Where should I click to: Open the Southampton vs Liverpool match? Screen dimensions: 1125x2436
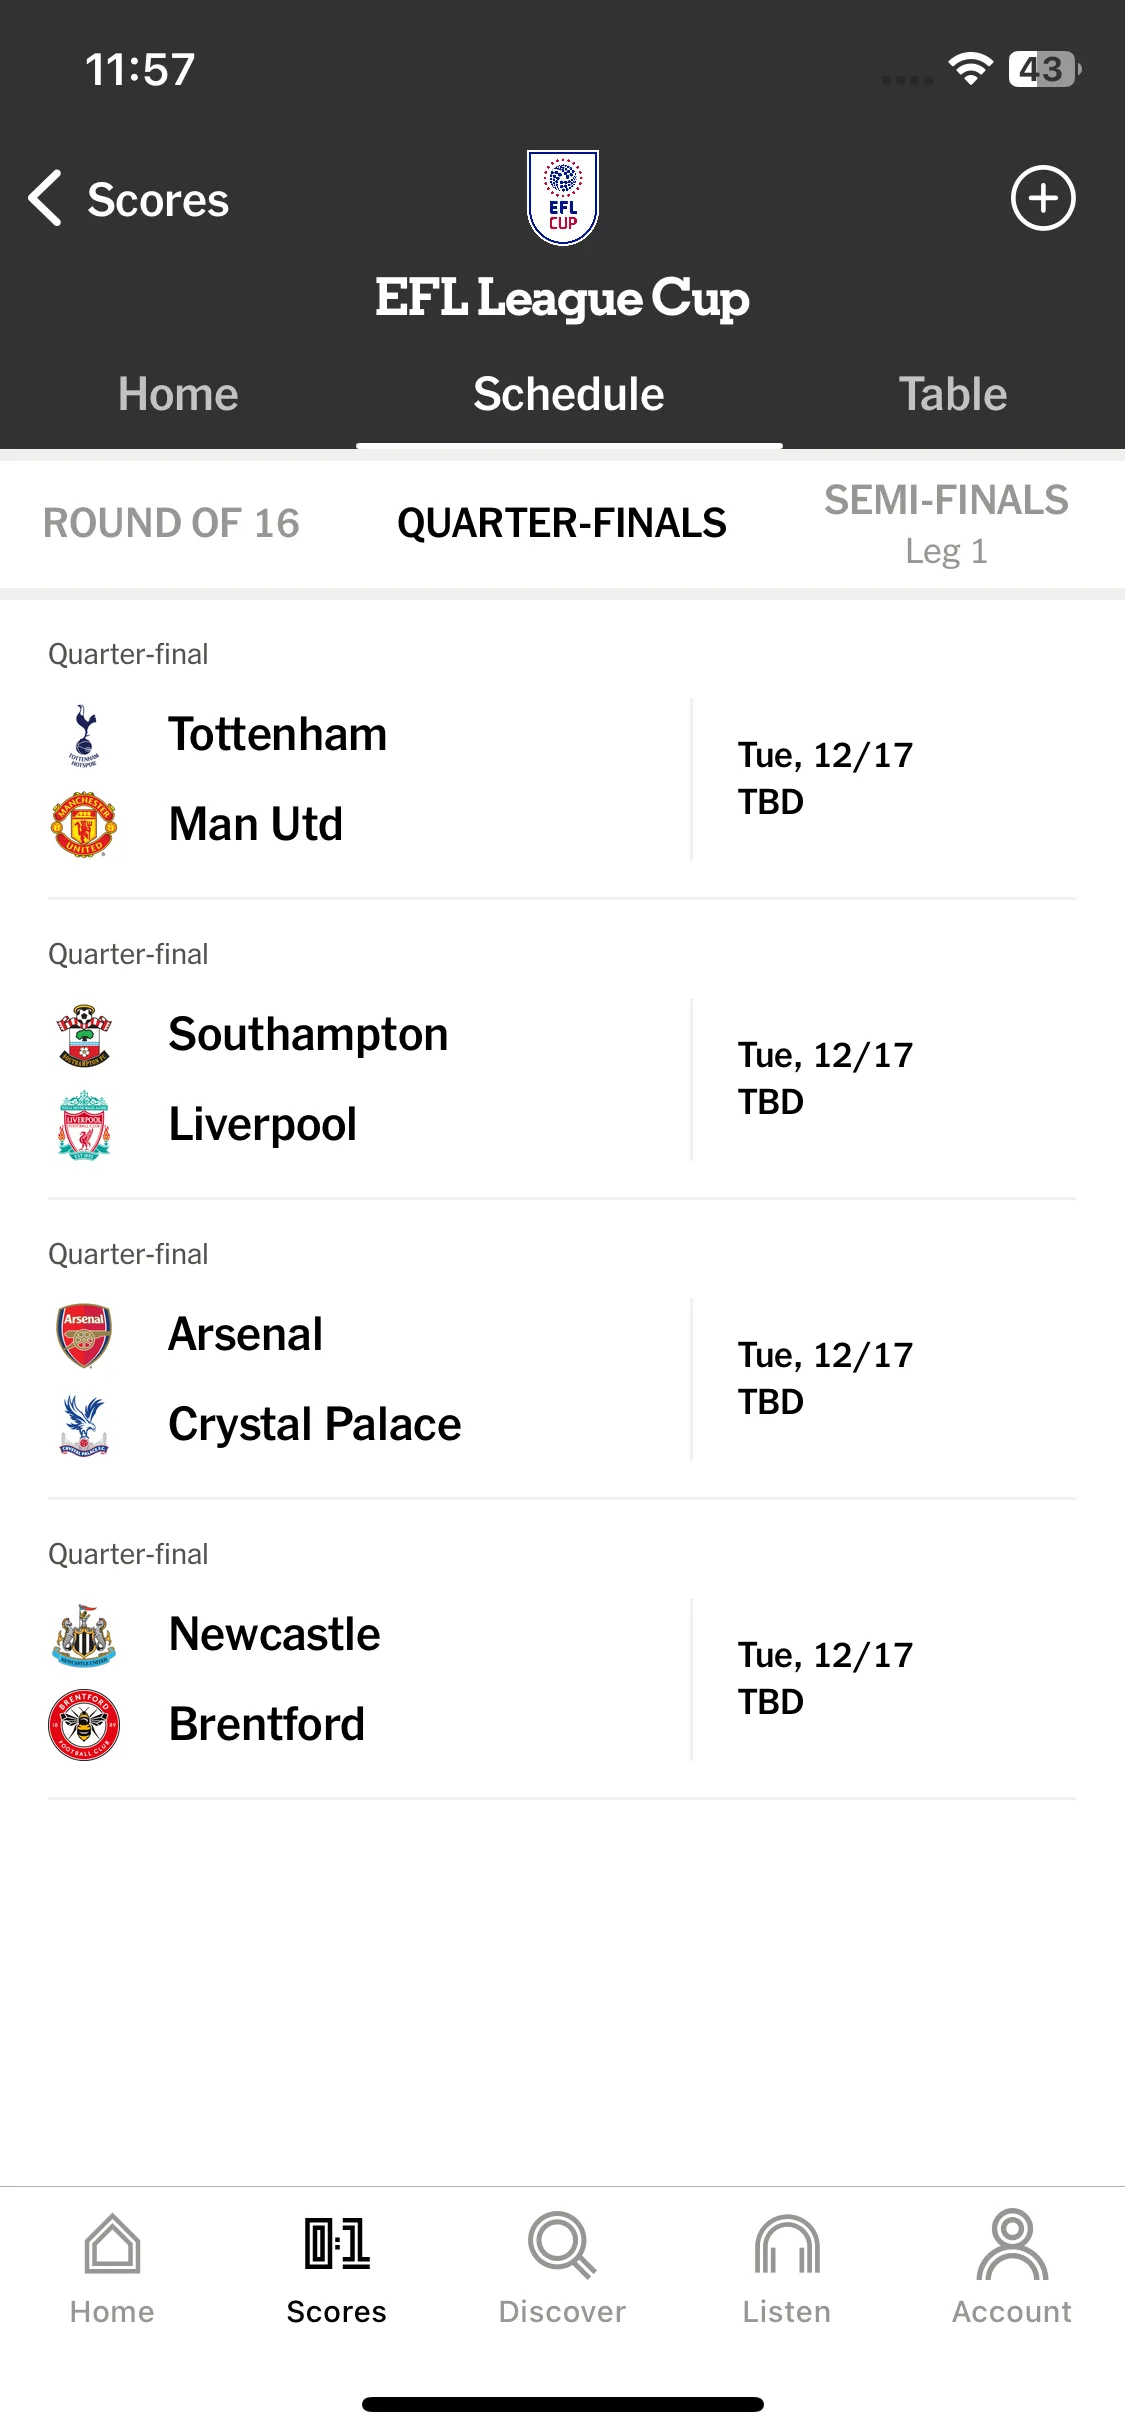(562, 1080)
